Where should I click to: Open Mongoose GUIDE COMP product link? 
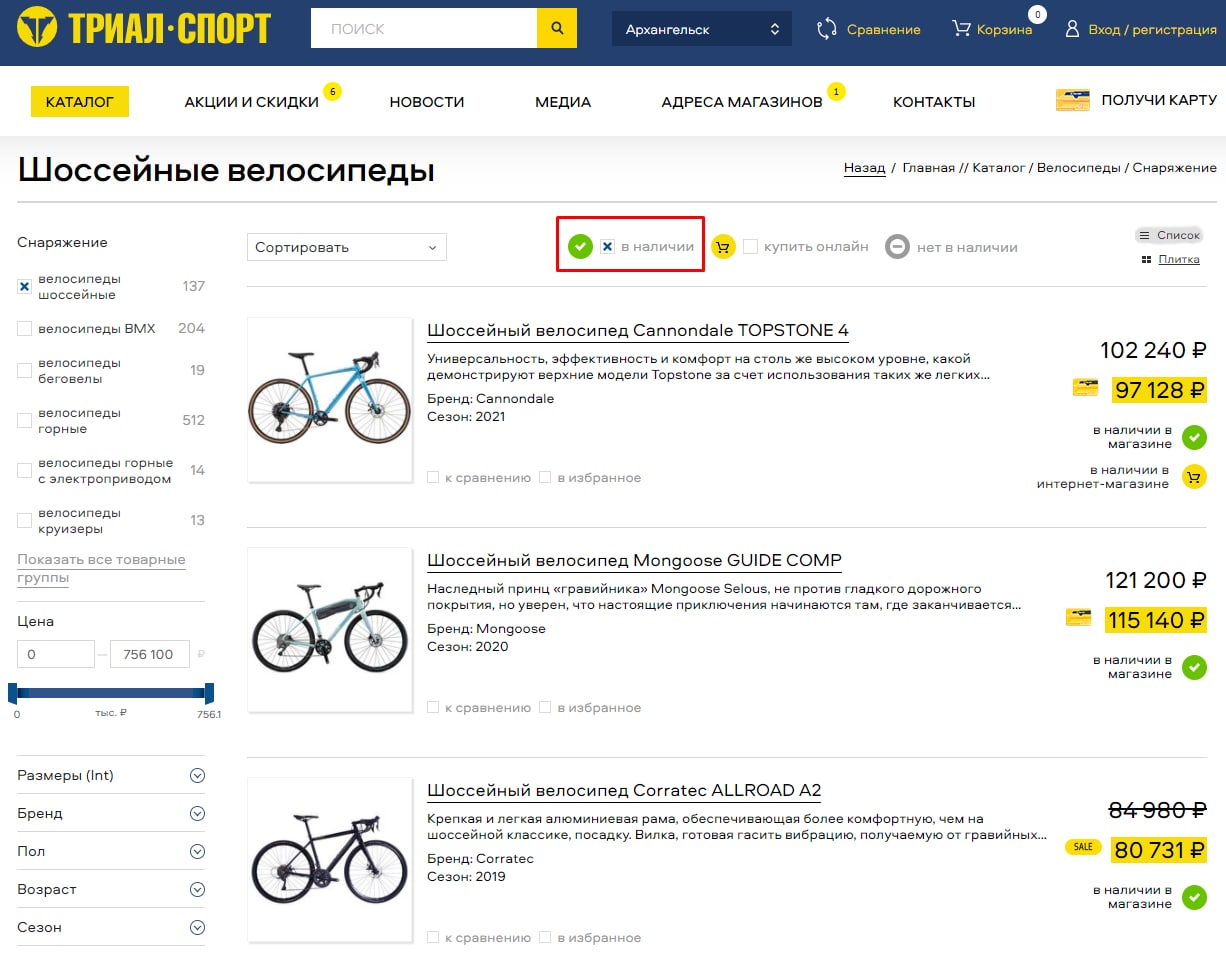click(x=634, y=561)
